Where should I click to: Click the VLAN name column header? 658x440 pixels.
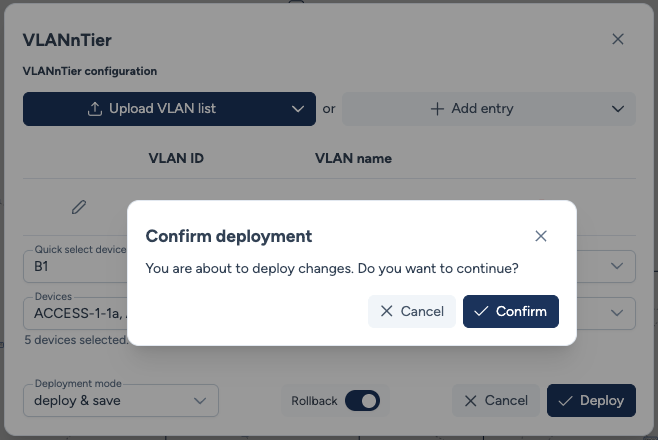pos(353,158)
